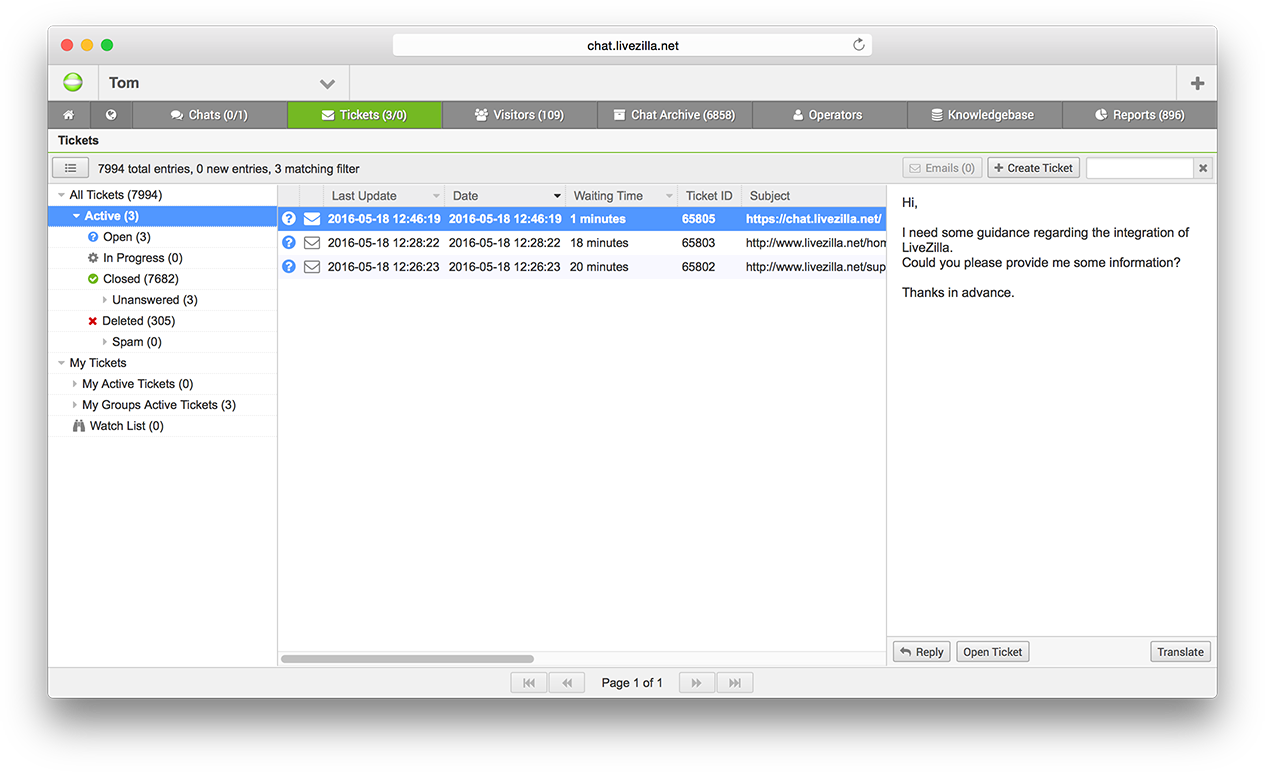
Task: Click envelope icon of ticket 65803
Action: (312, 243)
